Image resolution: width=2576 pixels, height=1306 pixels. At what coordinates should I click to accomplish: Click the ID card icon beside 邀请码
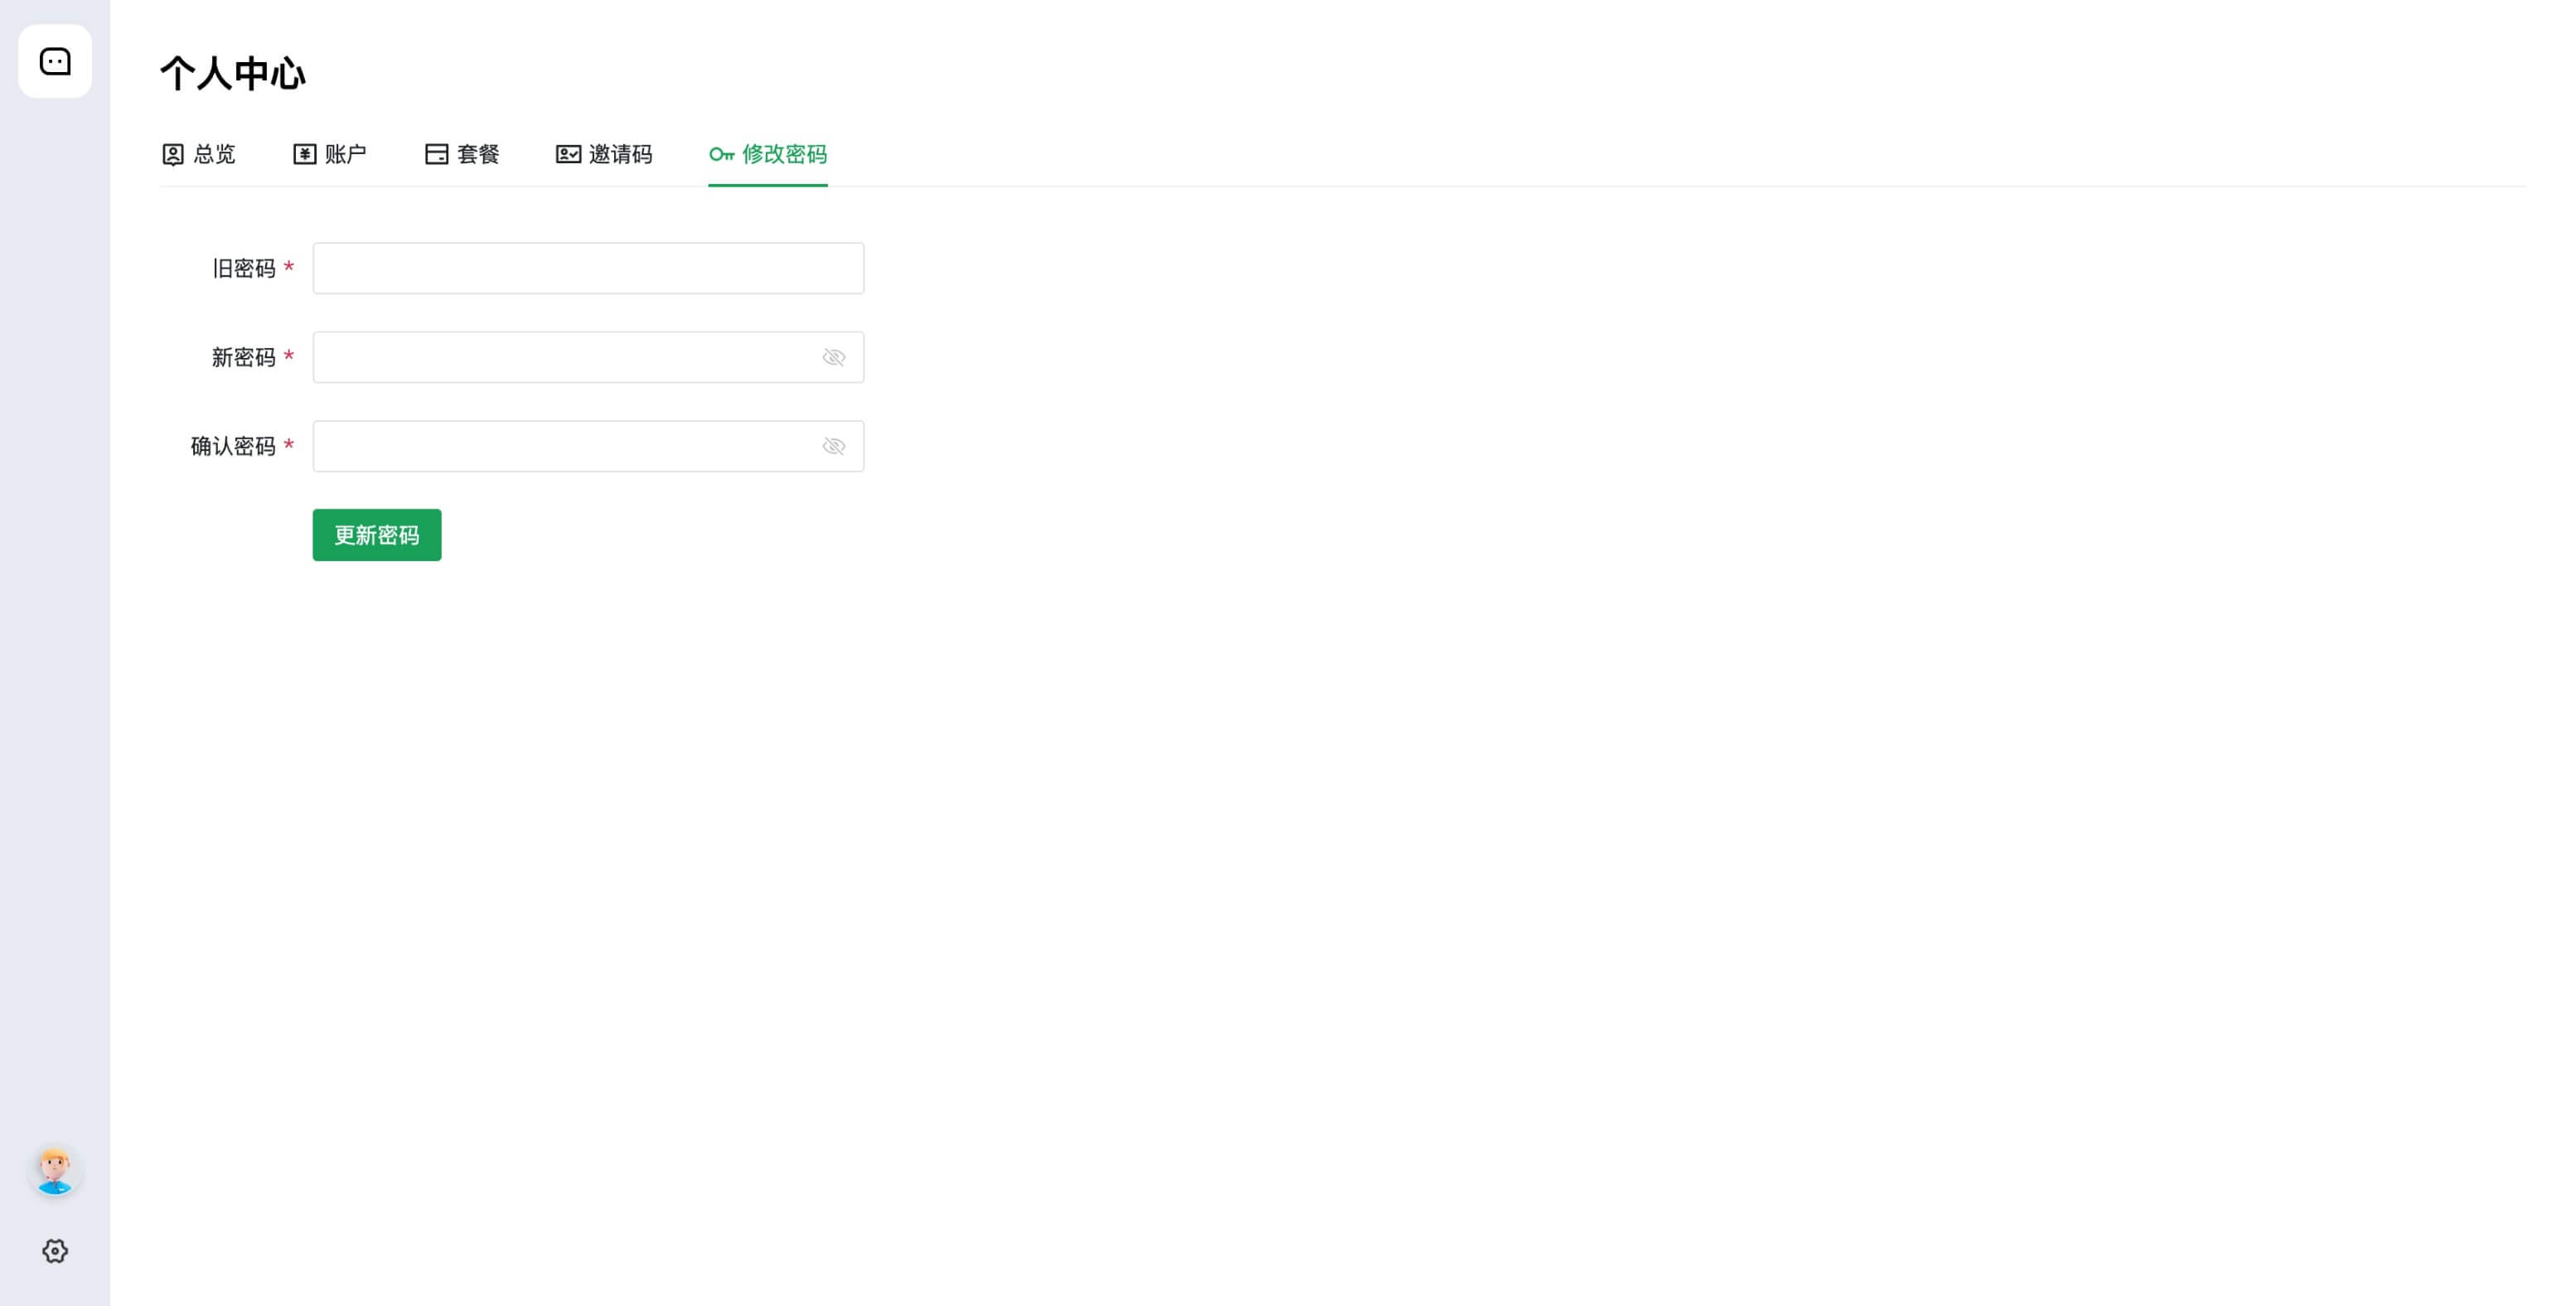pyautogui.click(x=568, y=154)
